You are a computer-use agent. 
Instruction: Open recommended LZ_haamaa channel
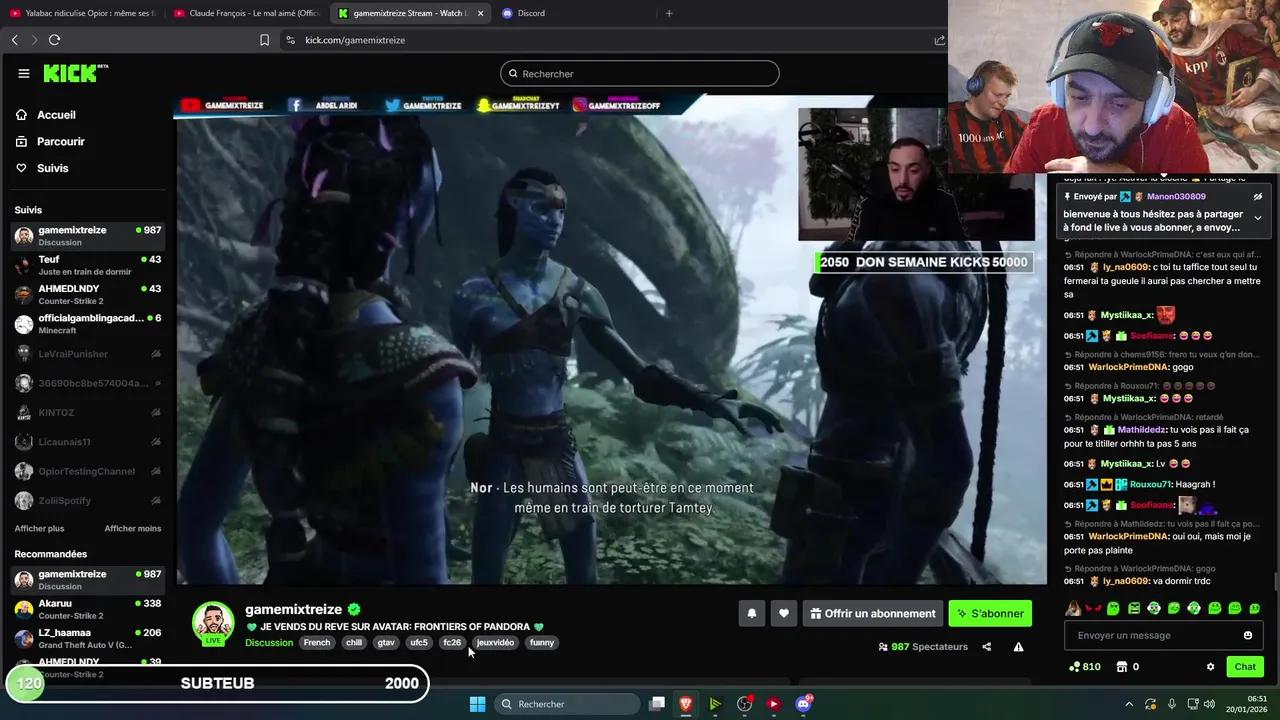[87, 638]
